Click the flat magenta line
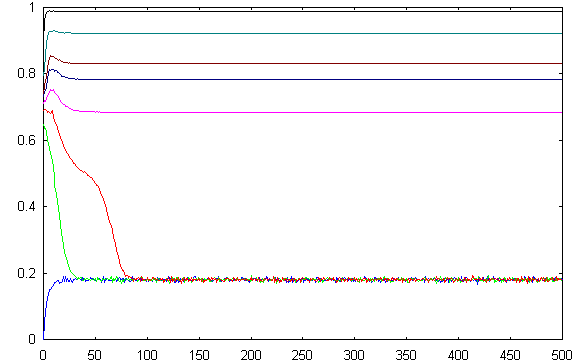Screen dimensions: 579x363 pos(332,112)
